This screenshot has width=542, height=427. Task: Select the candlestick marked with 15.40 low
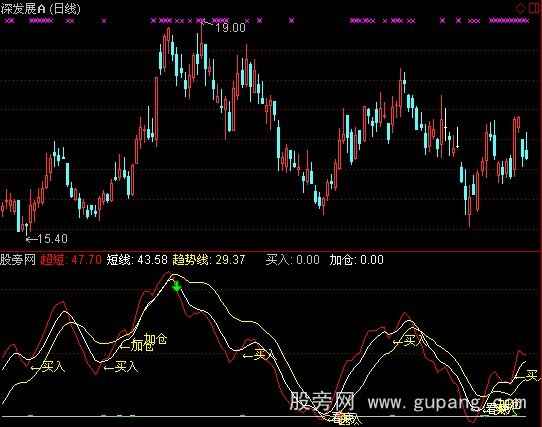point(27,229)
